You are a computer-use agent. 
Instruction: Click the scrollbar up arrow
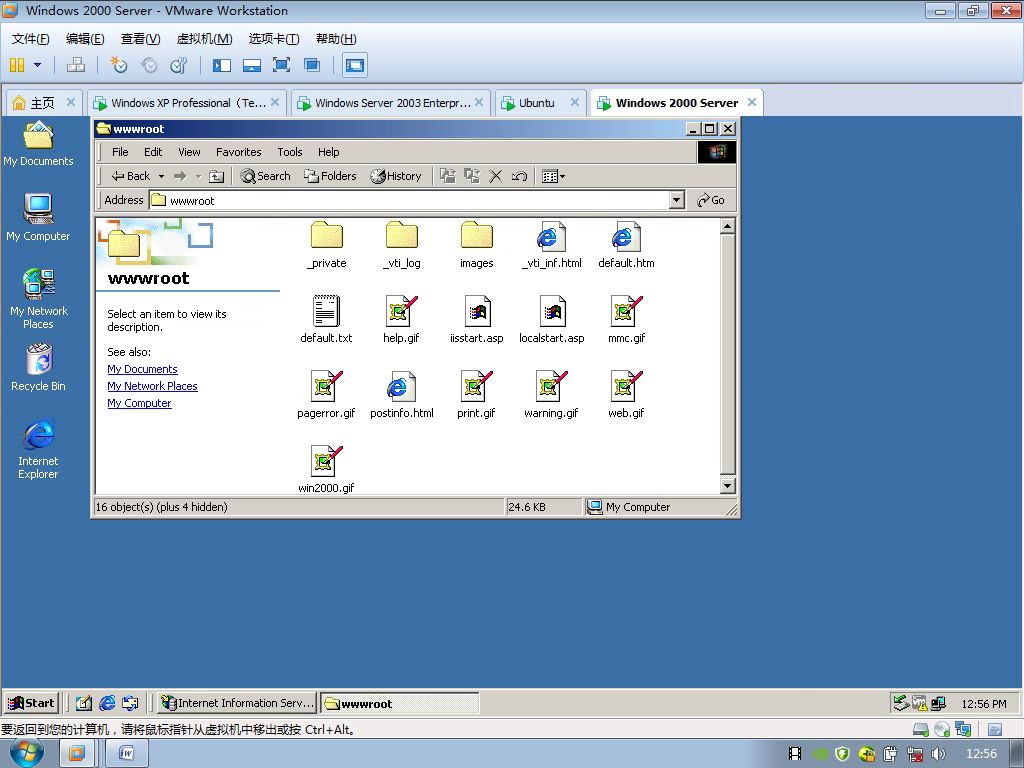pos(728,227)
